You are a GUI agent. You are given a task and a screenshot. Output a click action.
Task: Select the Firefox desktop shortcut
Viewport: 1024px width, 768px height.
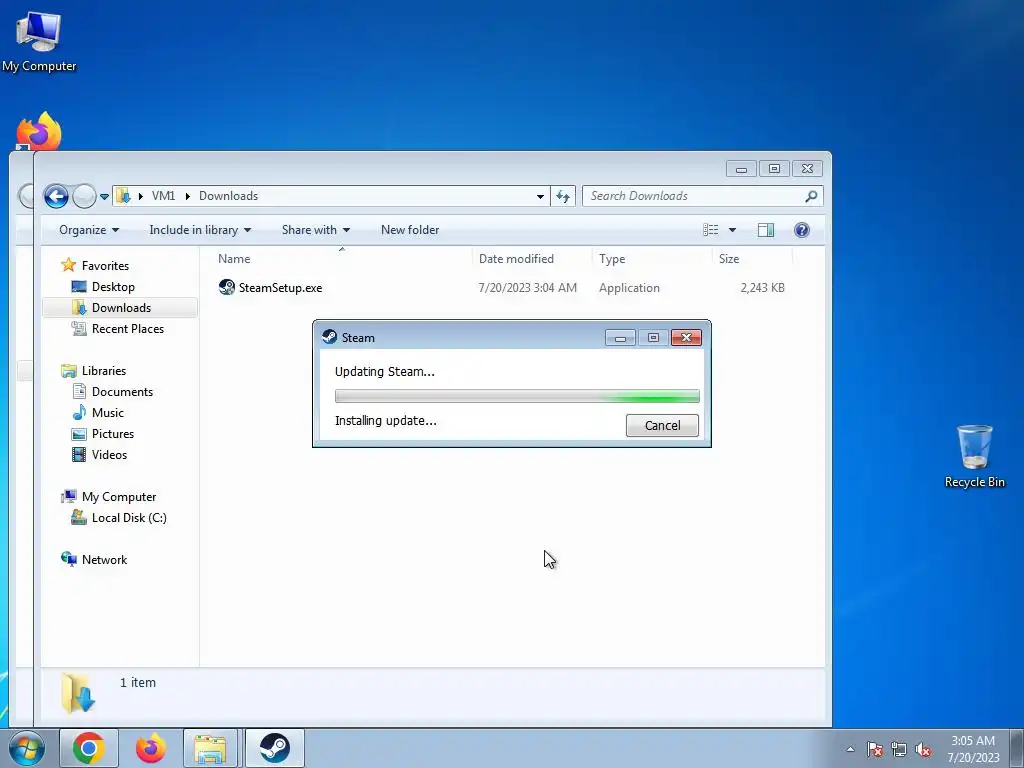tap(39, 131)
